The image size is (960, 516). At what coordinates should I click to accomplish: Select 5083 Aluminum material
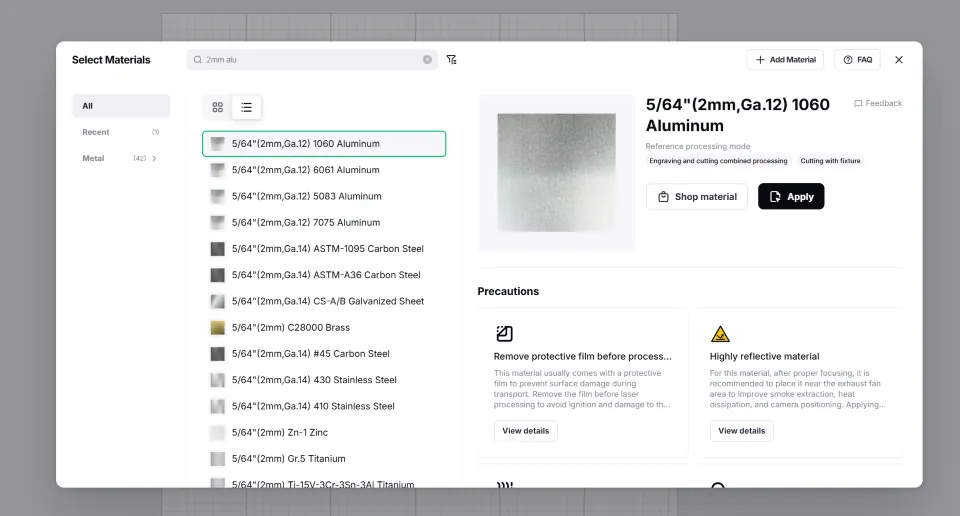pos(324,196)
